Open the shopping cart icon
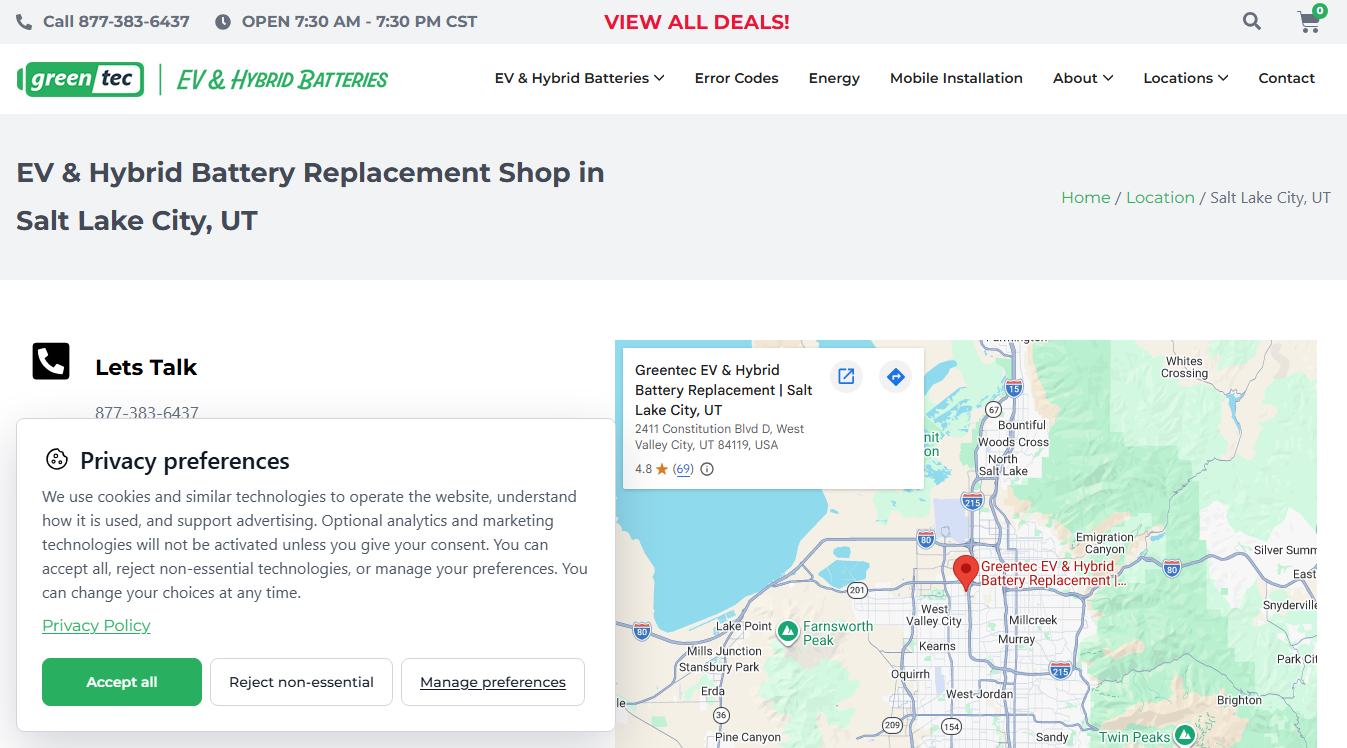Viewport: 1347px width, 748px height. click(x=1309, y=22)
